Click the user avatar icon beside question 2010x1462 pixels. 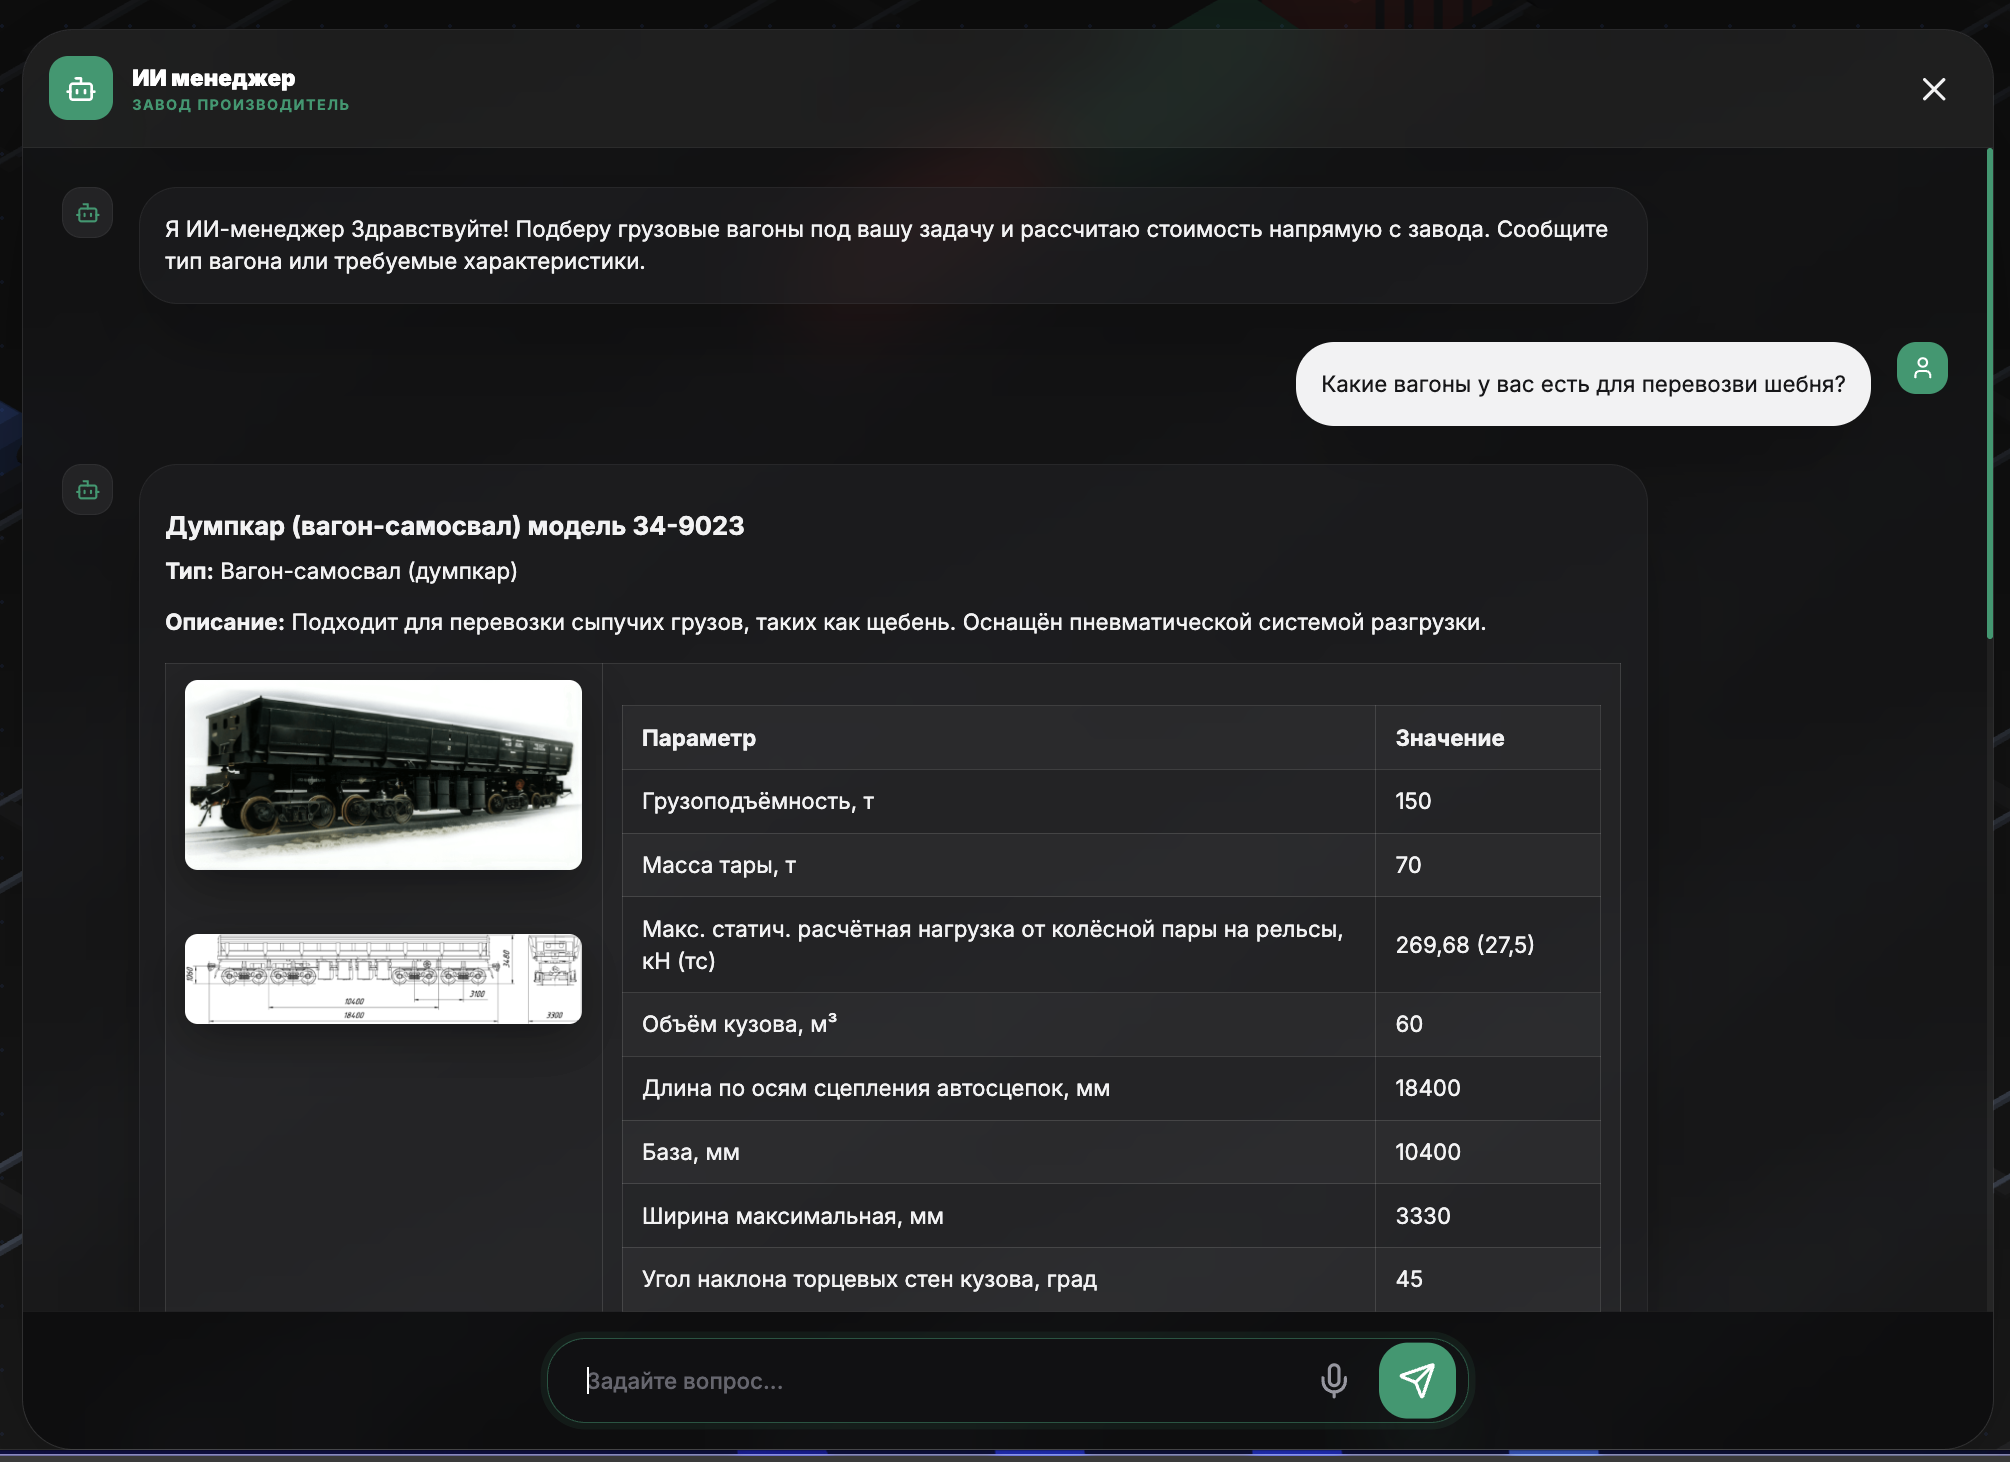coord(1921,368)
